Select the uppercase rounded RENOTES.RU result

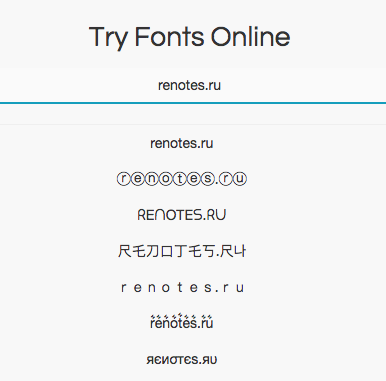tap(182, 215)
